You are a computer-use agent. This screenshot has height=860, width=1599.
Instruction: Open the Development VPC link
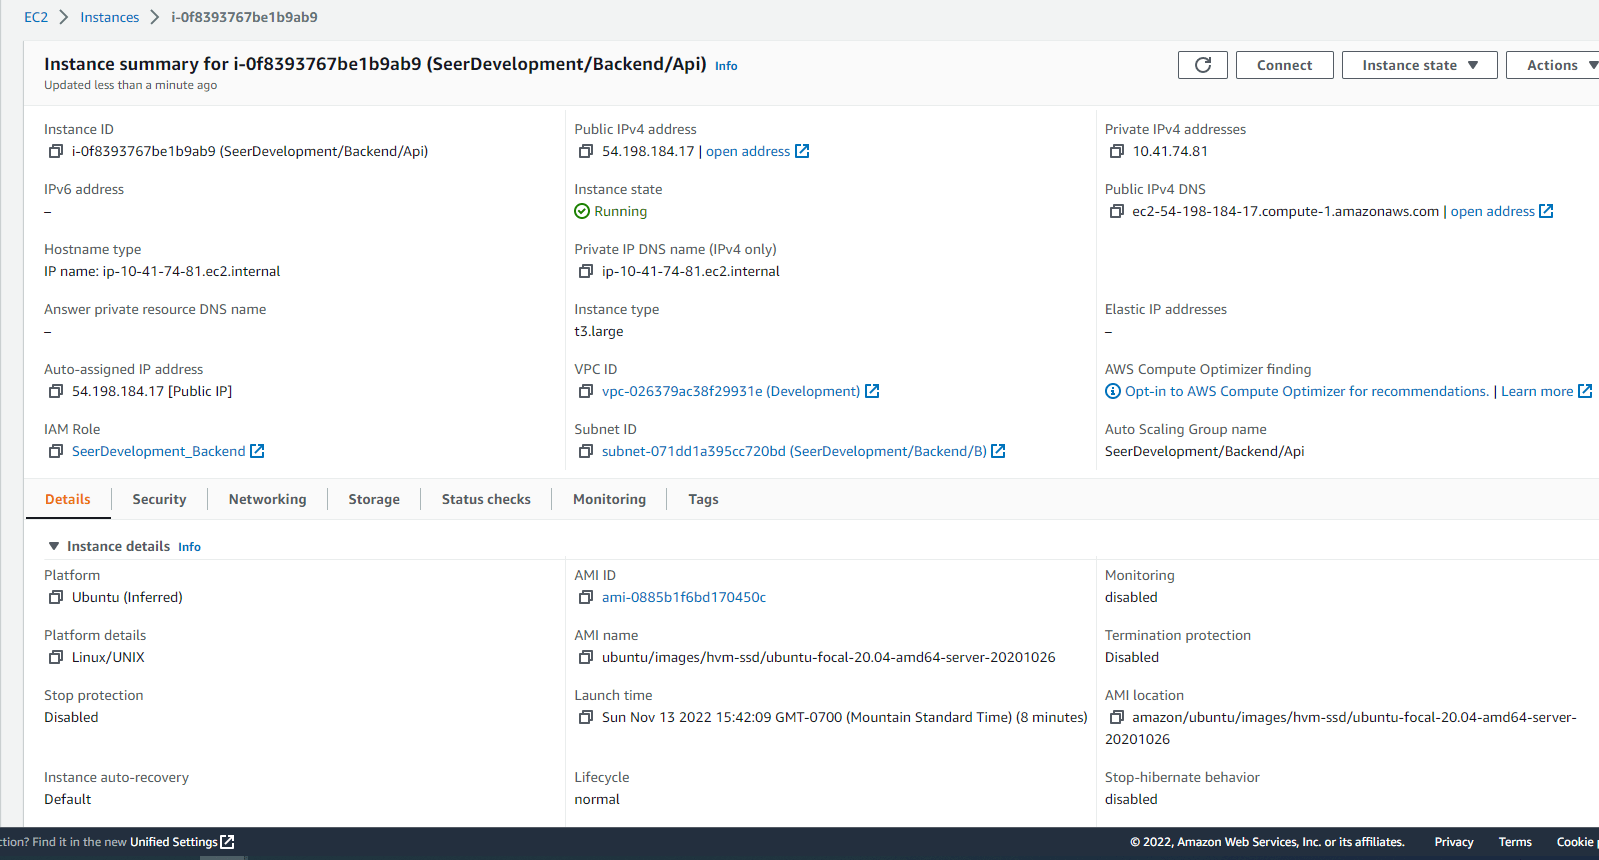(x=730, y=391)
